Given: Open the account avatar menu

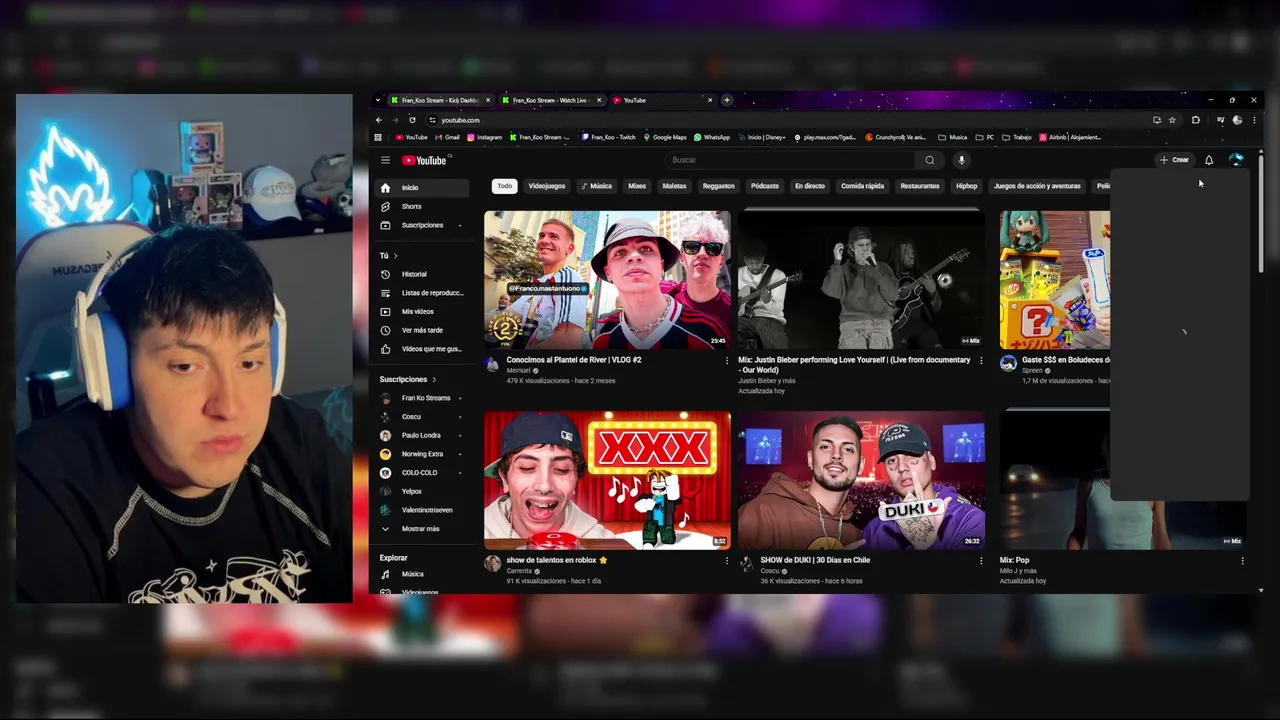Looking at the screenshot, I should pos(1236,160).
